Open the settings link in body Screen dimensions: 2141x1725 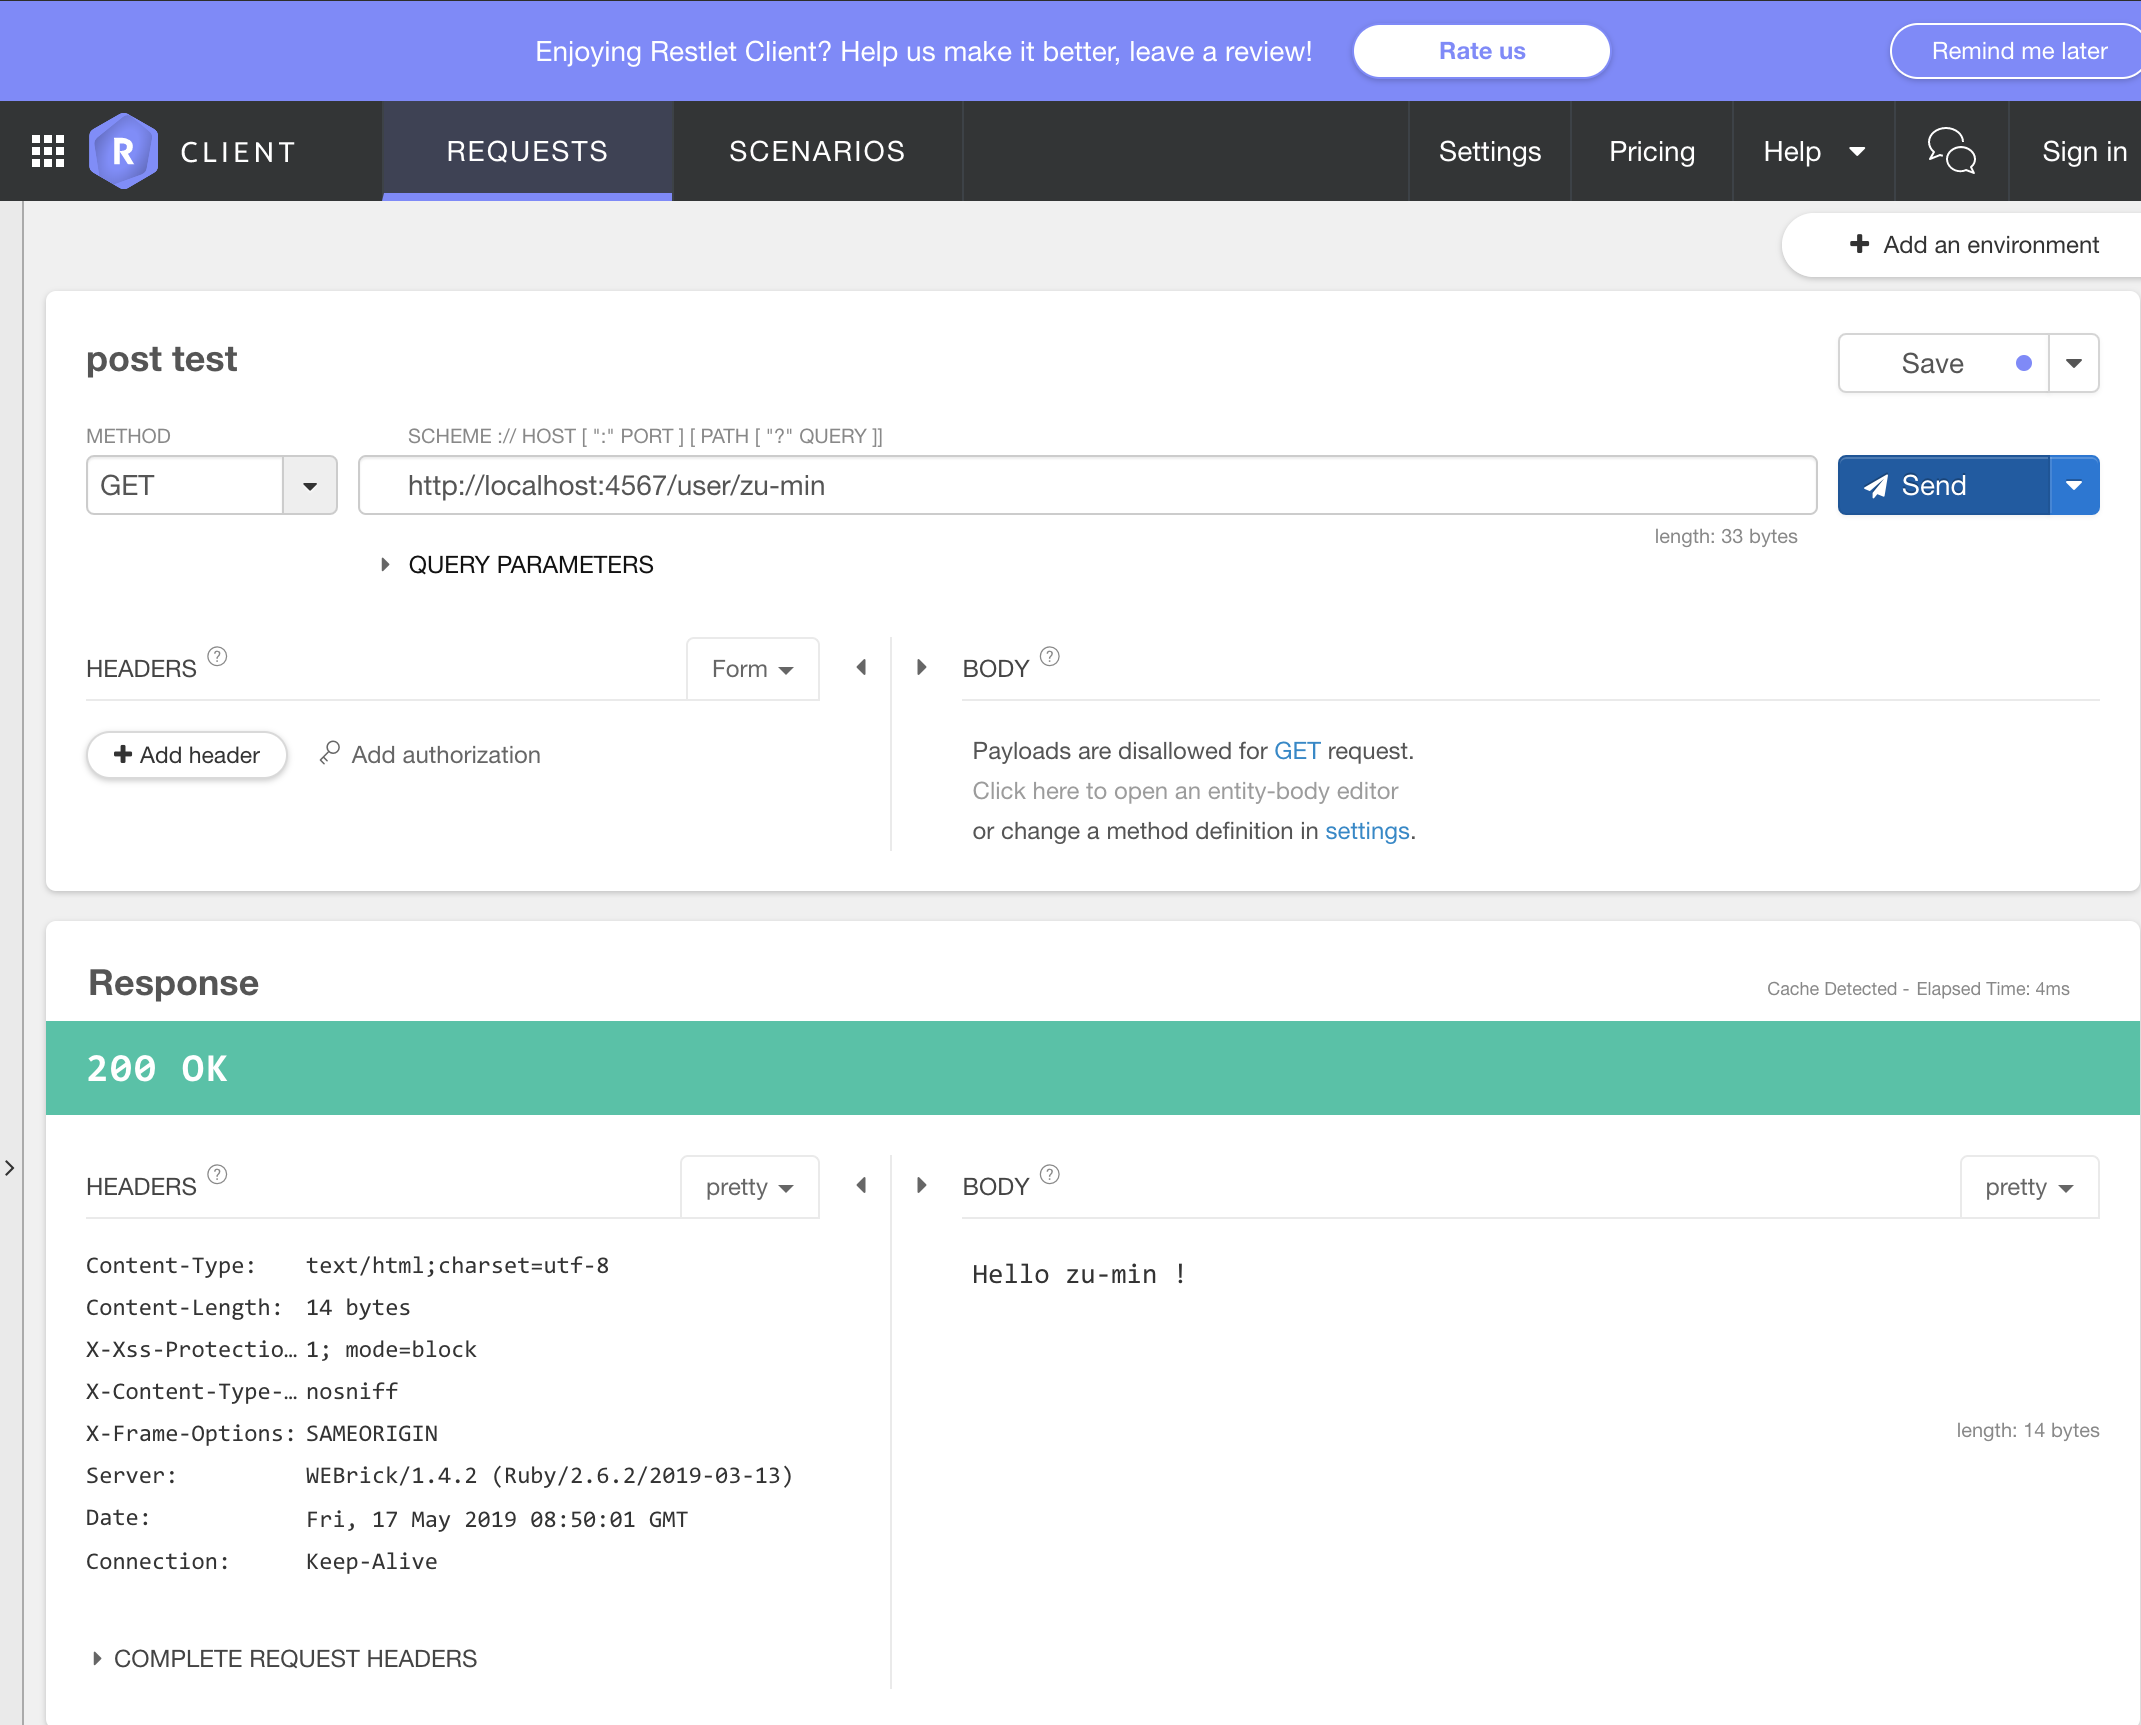(1366, 831)
